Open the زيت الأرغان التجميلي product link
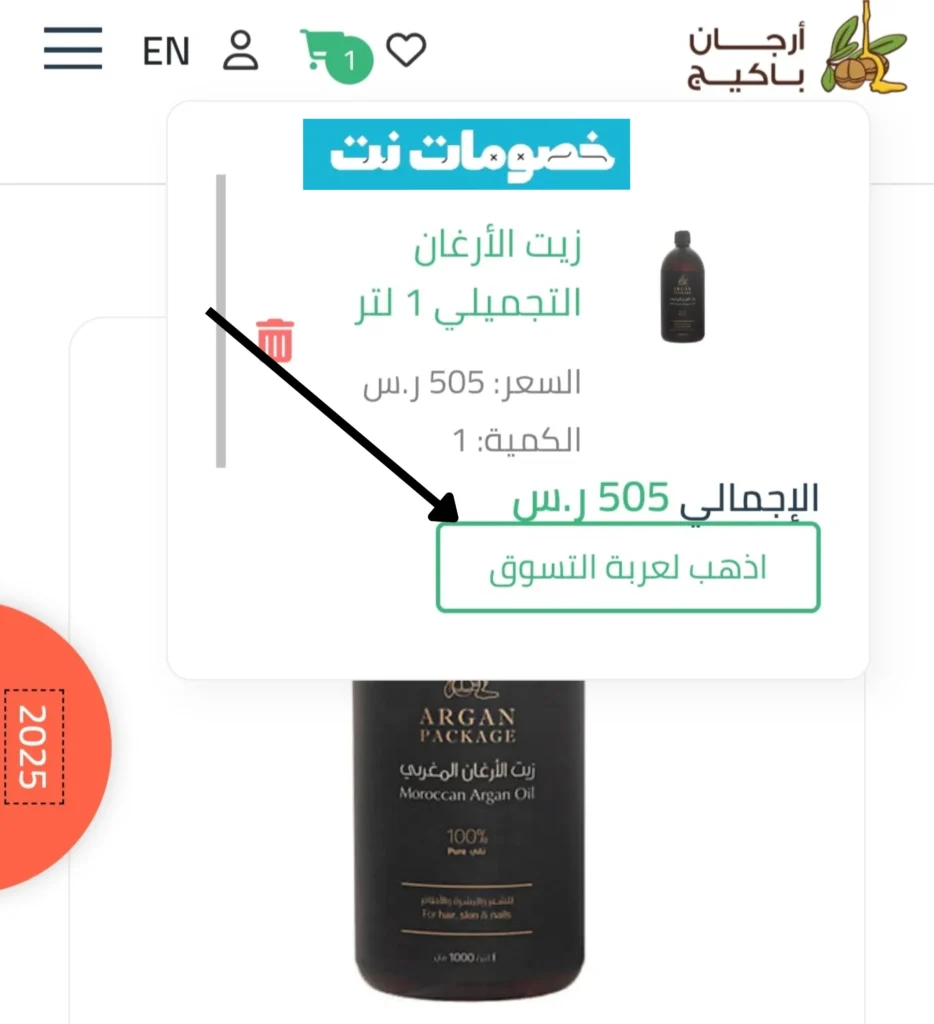Screen dimensions: 934x1024 (468, 275)
